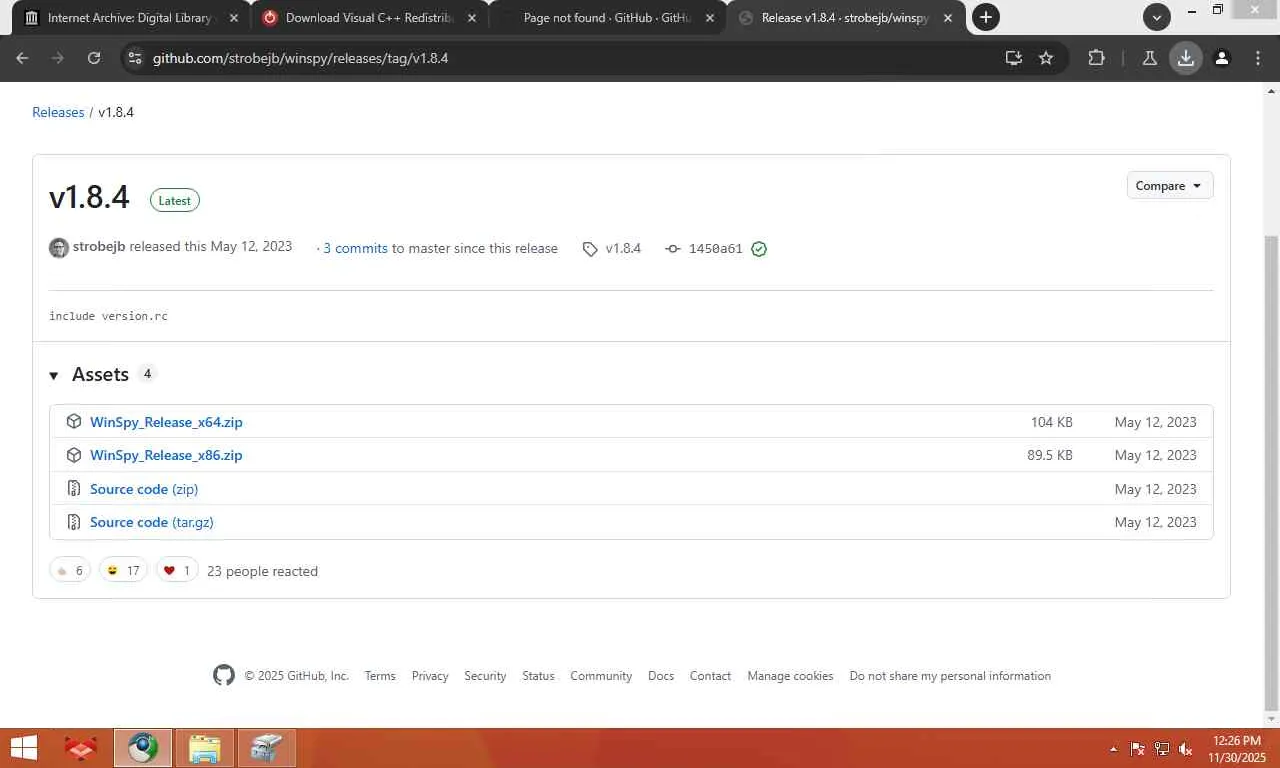Click file icon beside Source code (zip)
This screenshot has width=1280, height=768.
click(x=73, y=488)
